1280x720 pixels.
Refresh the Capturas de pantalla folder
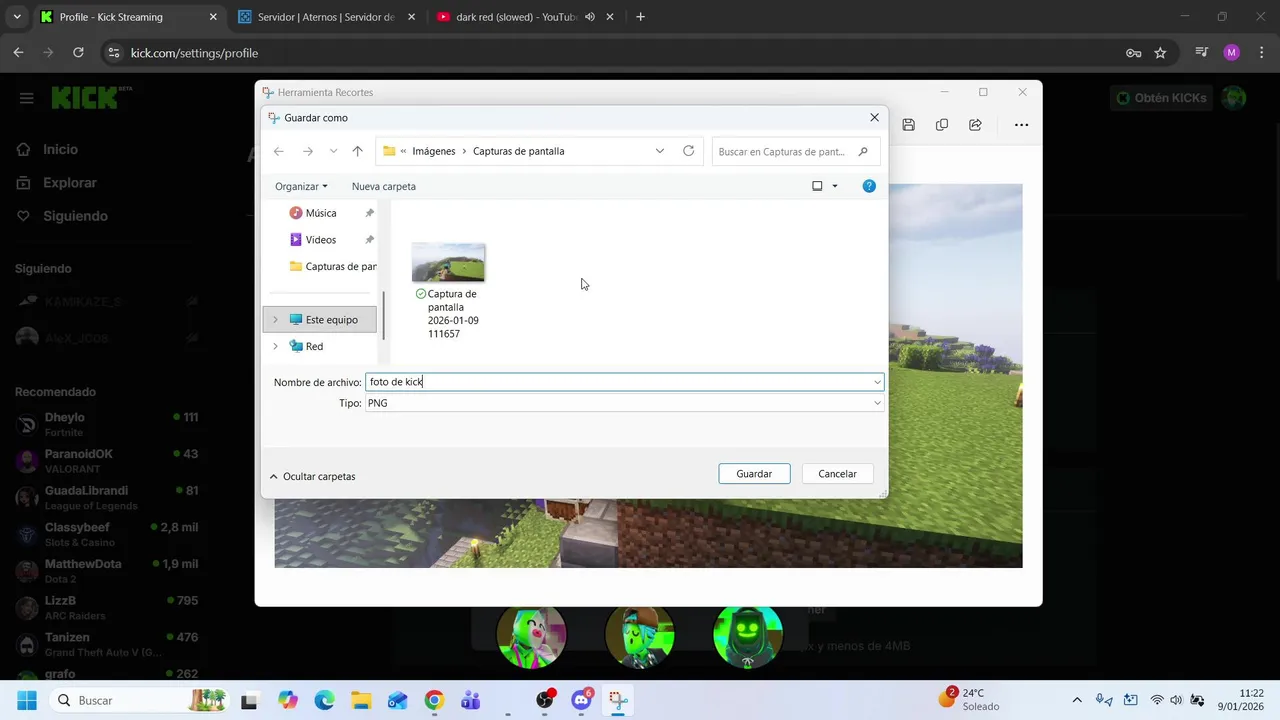pos(688,151)
